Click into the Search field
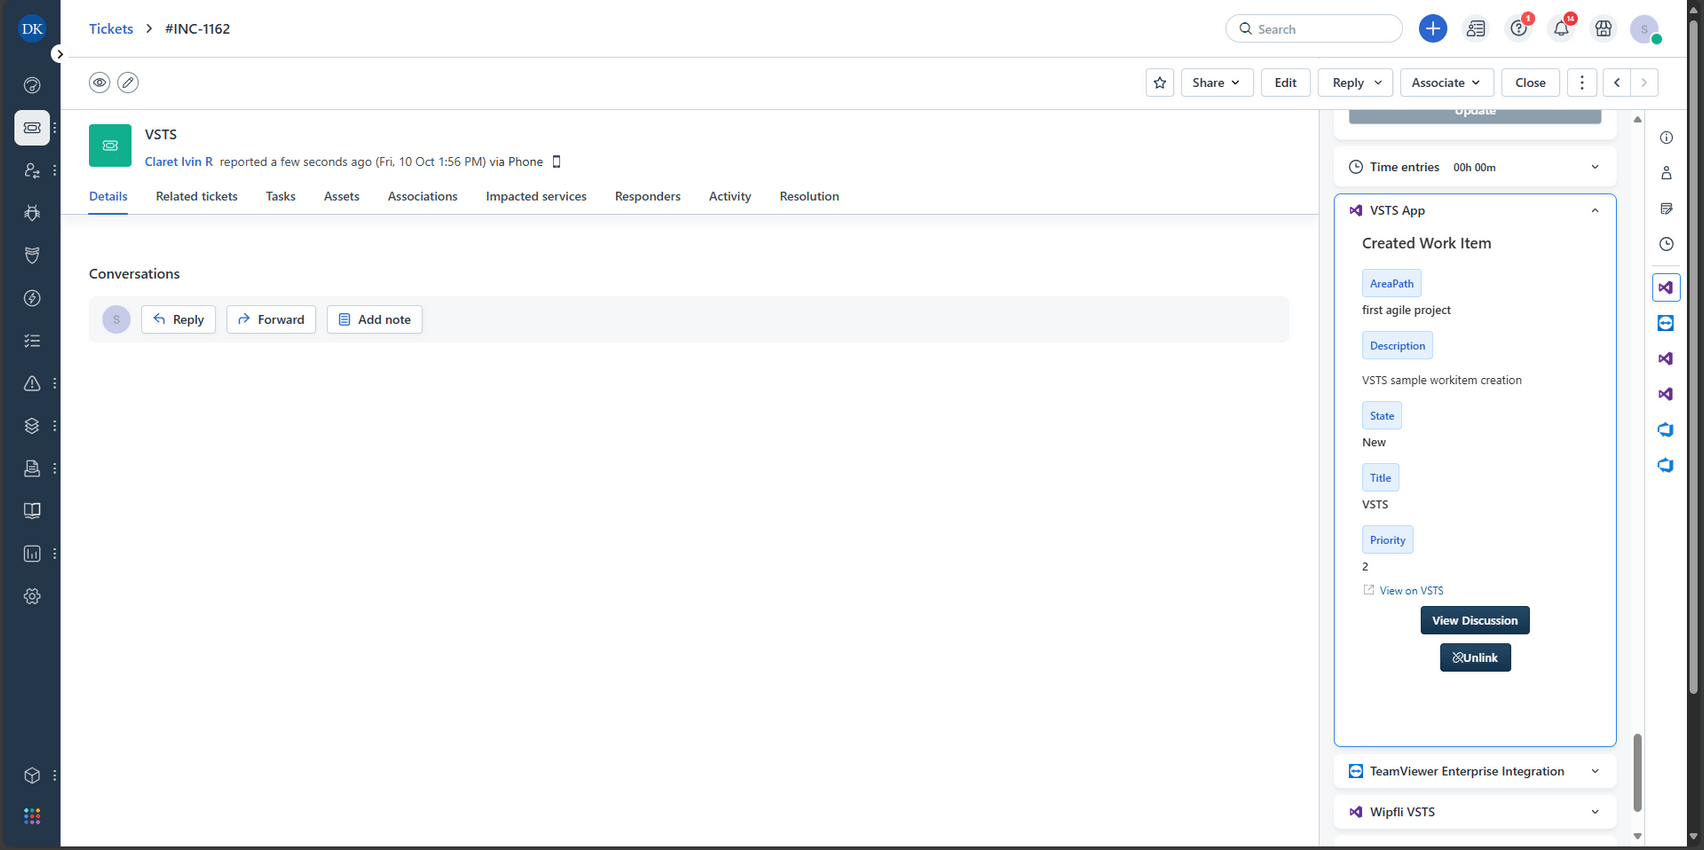Viewport: 1704px width, 850px height. coord(1314,29)
